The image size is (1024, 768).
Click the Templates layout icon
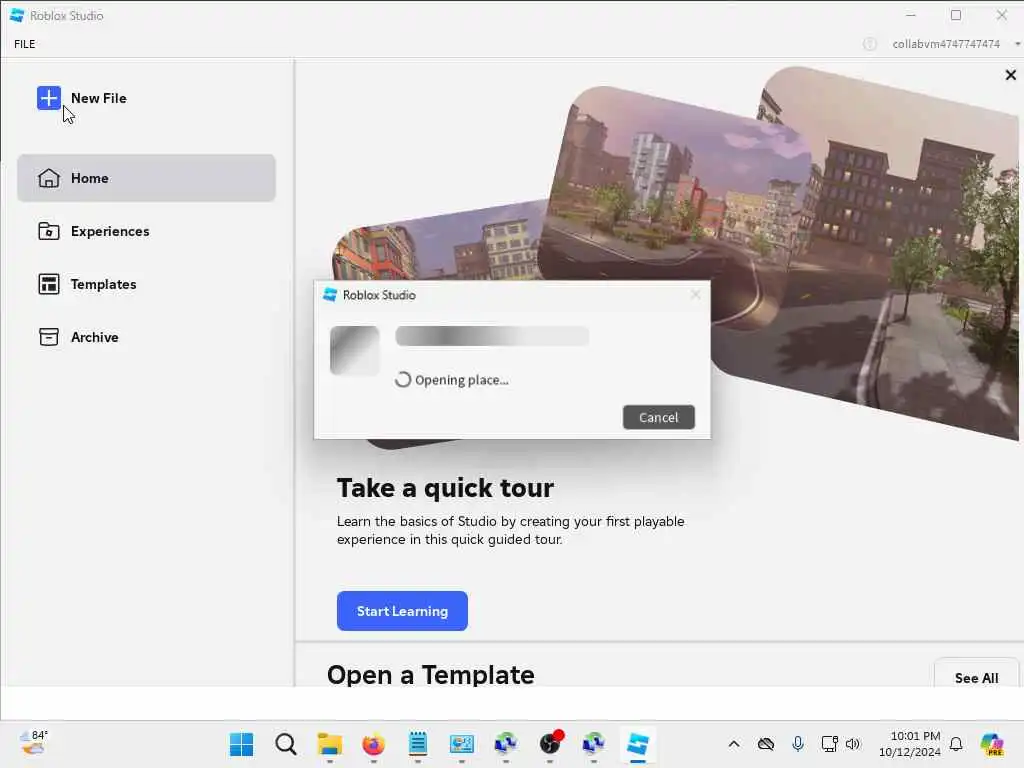pyautogui.click(x=49, y=284)
